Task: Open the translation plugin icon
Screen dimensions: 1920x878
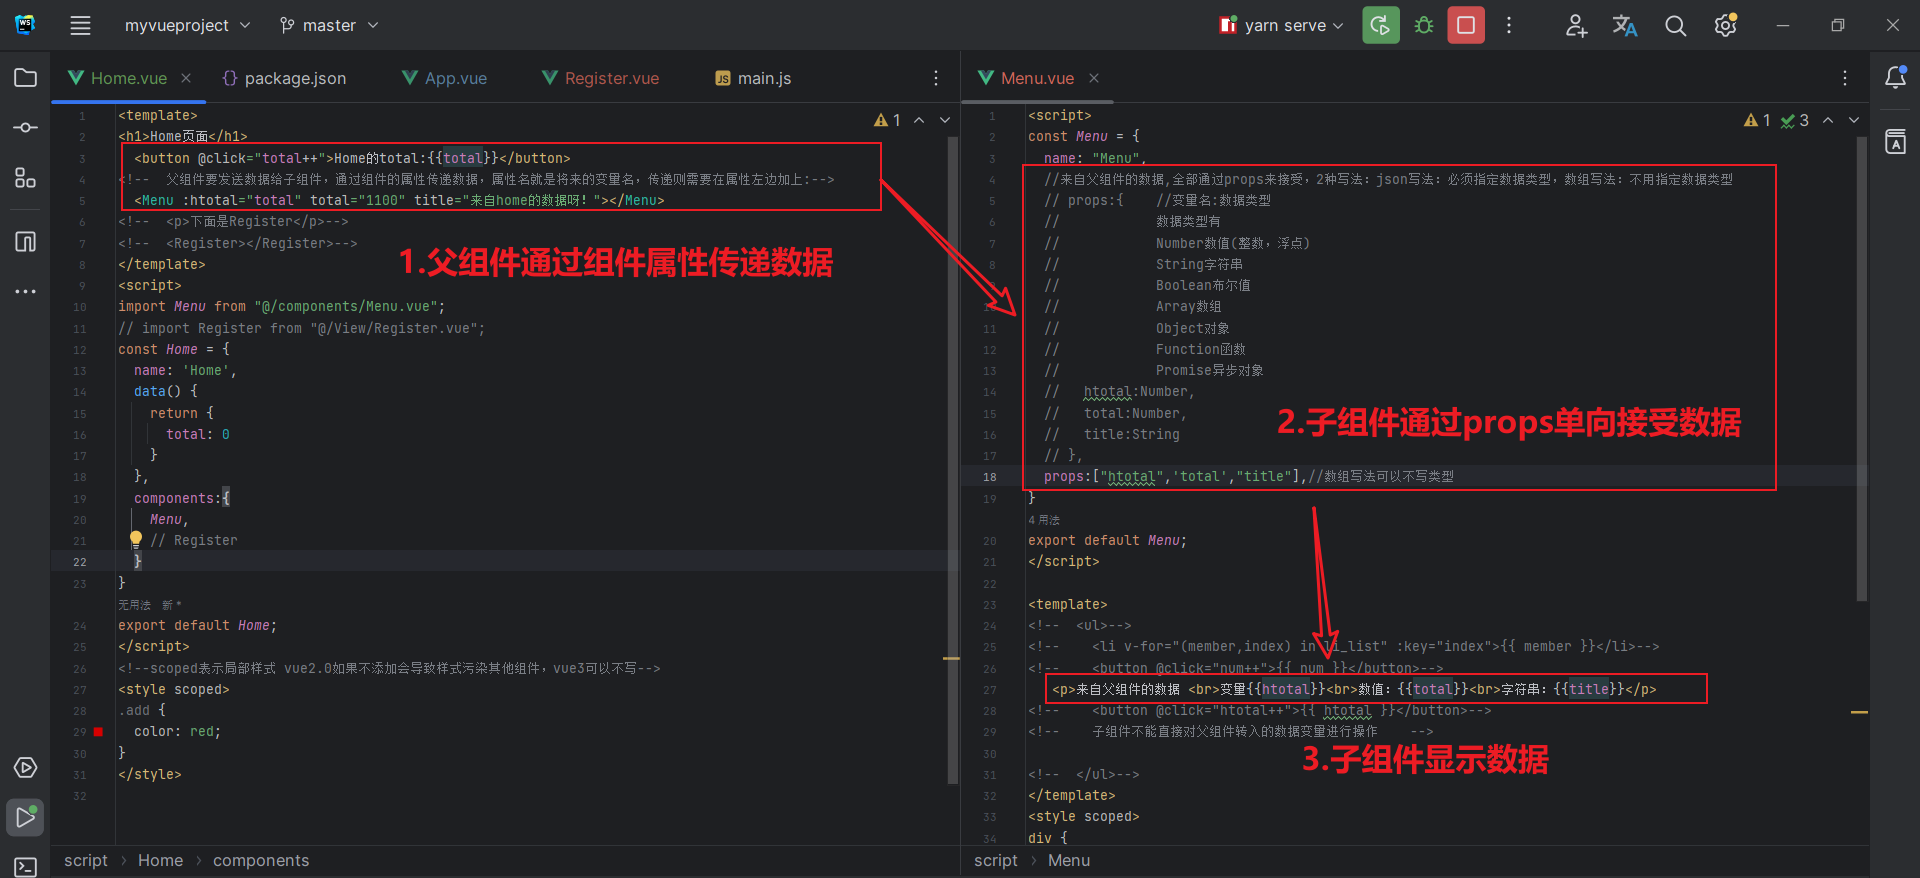Action: [1625, 26]
